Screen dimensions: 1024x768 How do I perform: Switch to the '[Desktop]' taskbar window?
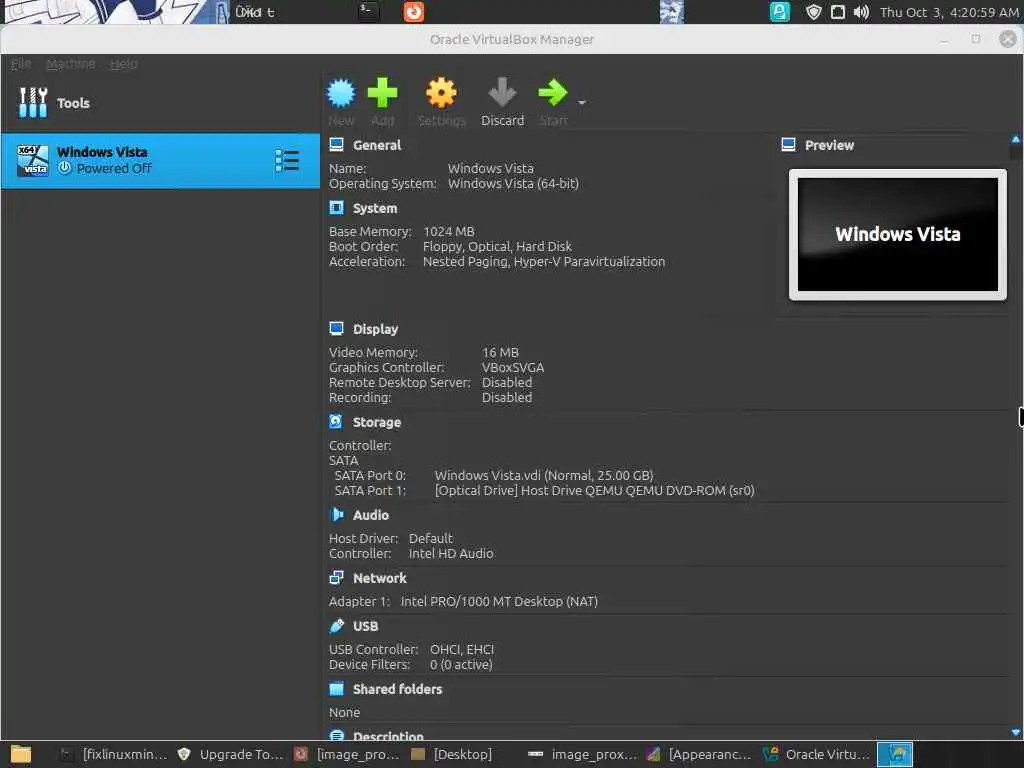pyautogui.click(x=451, y=754)
